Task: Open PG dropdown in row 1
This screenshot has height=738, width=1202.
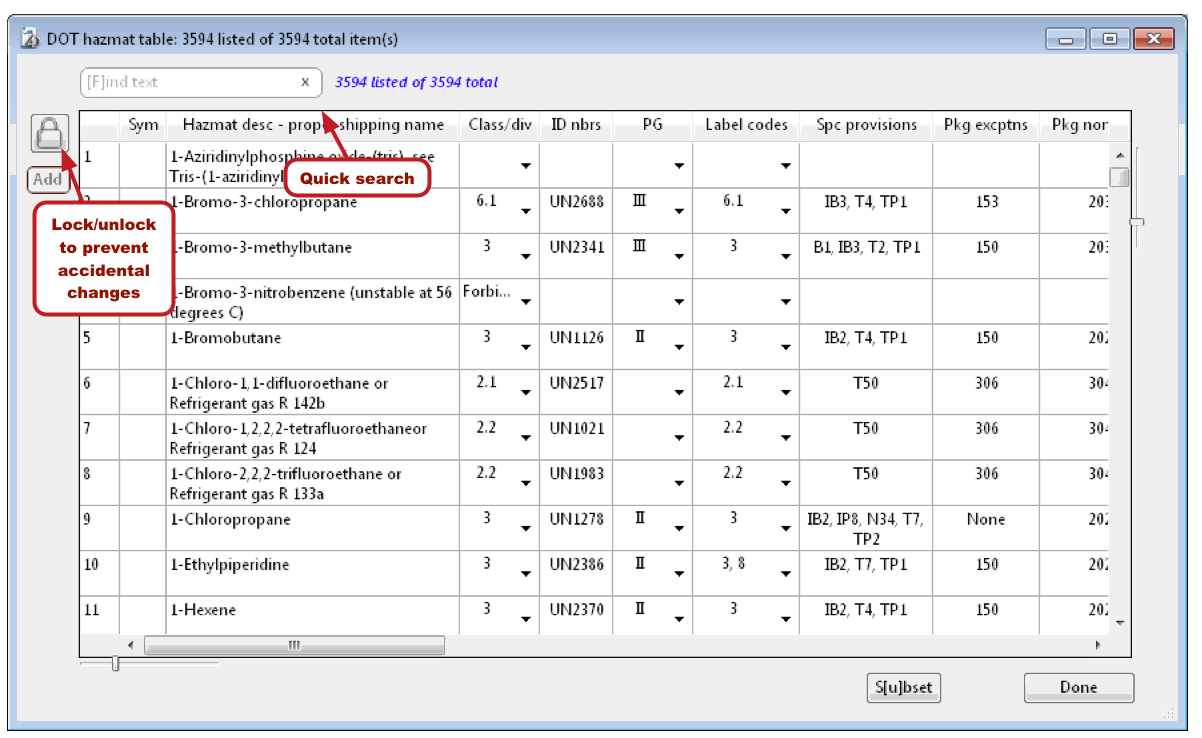Action: (x=679, y=166)
